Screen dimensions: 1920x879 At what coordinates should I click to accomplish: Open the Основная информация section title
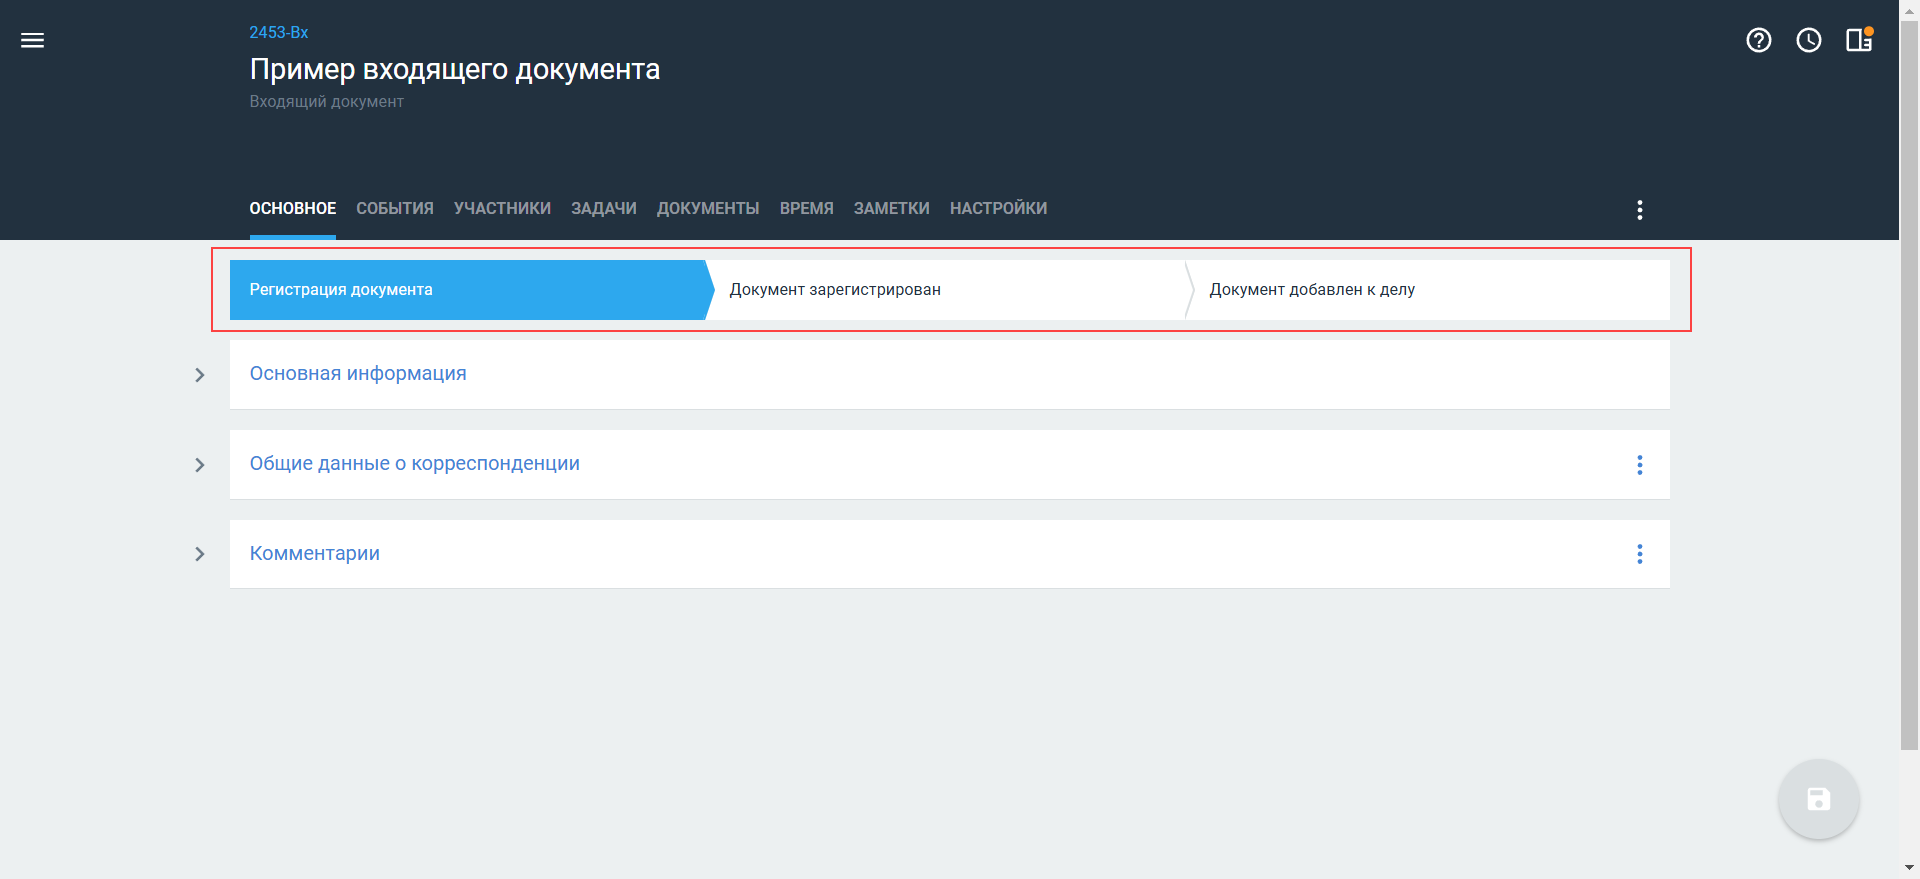358,373
